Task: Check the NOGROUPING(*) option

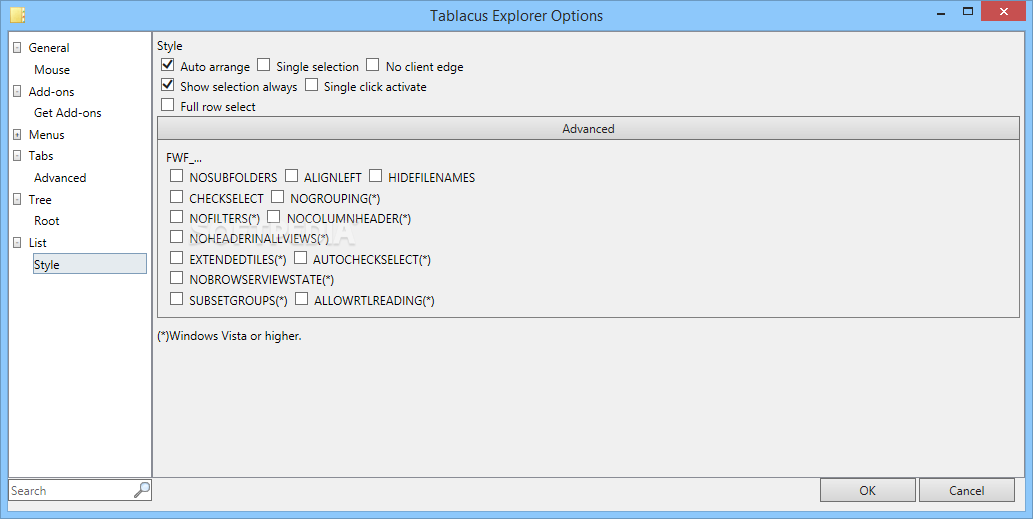Action: click(x=277, y=196)
